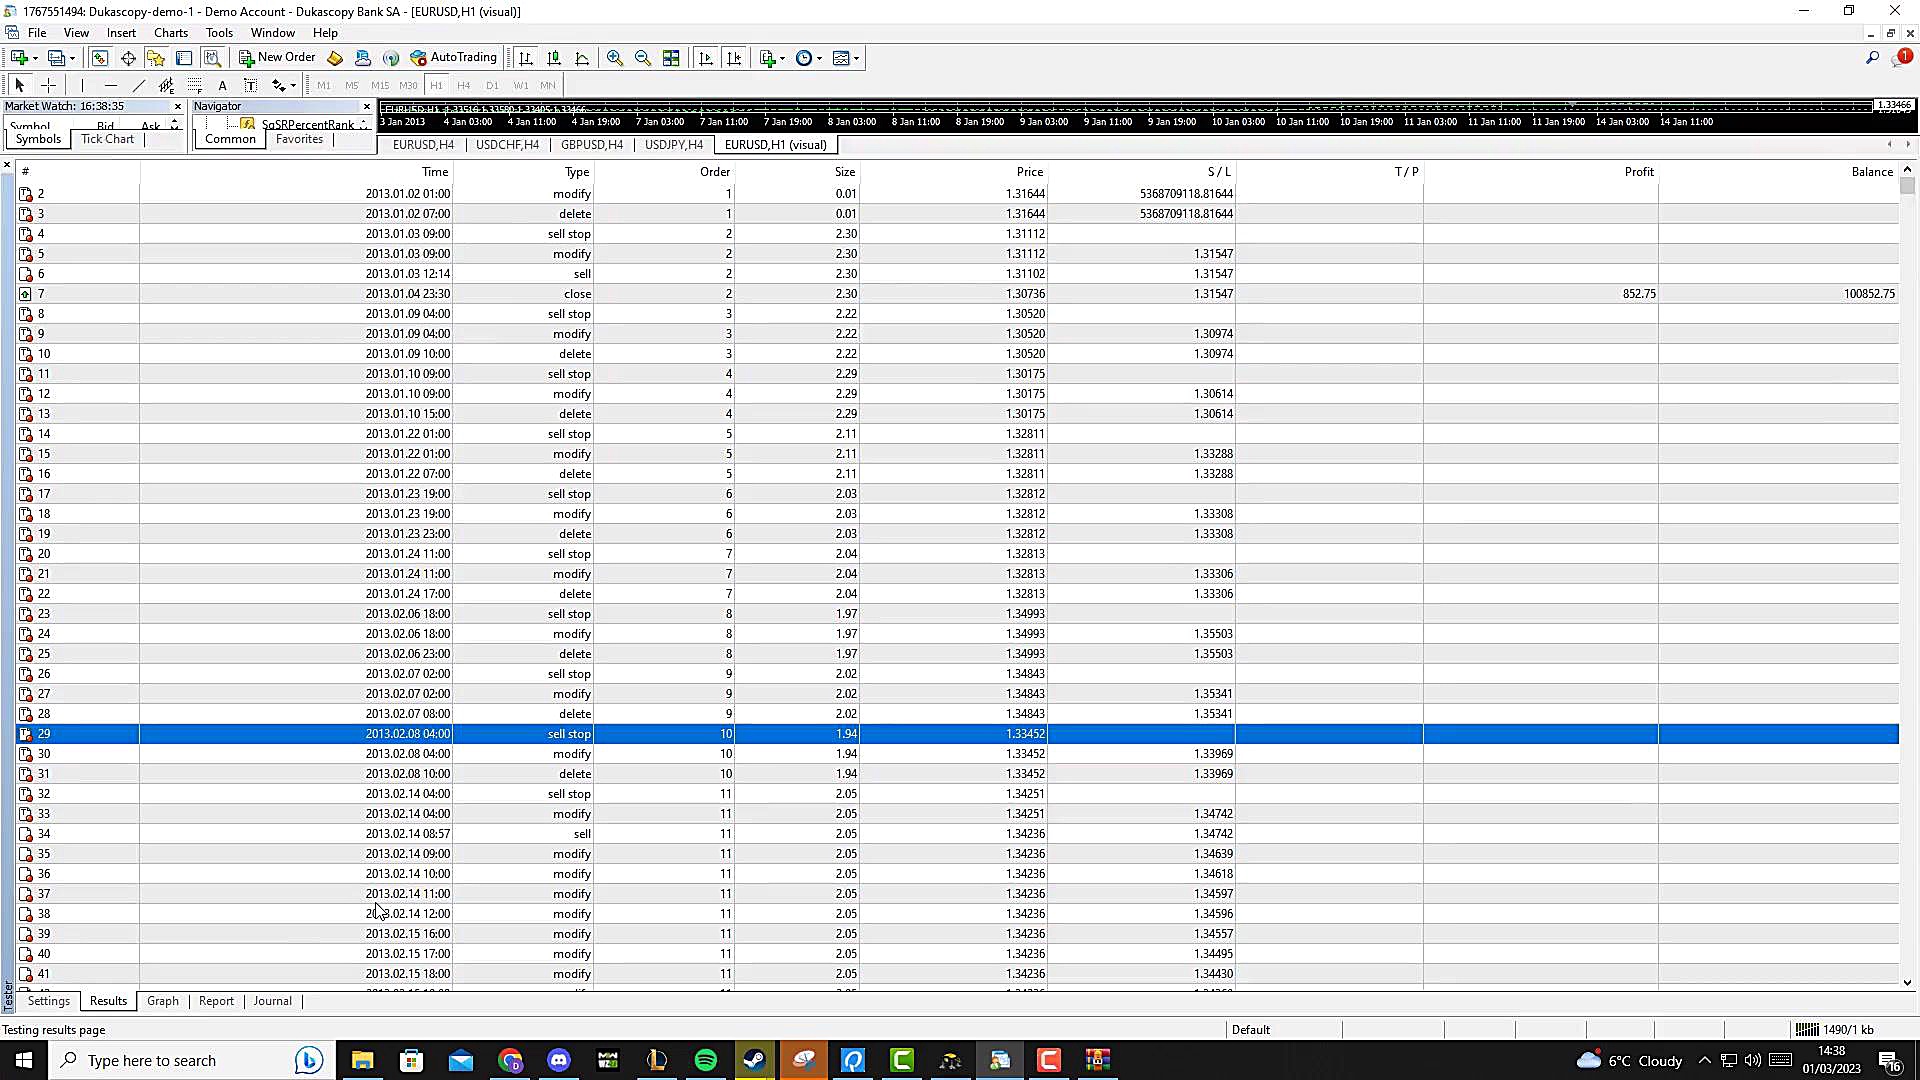Select result row 7 with profit 852.75

(957, 294)
